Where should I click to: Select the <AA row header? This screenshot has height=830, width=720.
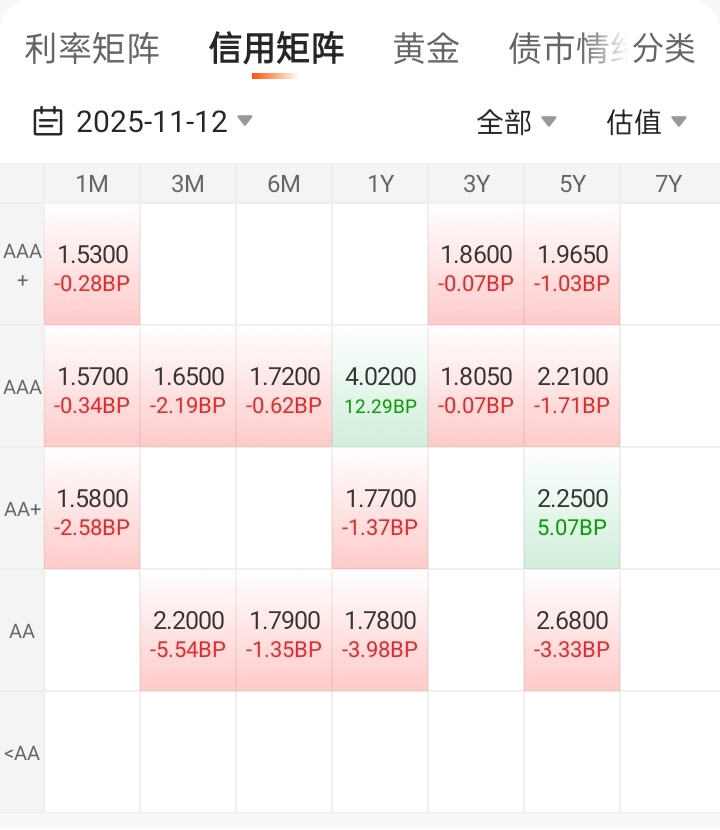(22, 753)
